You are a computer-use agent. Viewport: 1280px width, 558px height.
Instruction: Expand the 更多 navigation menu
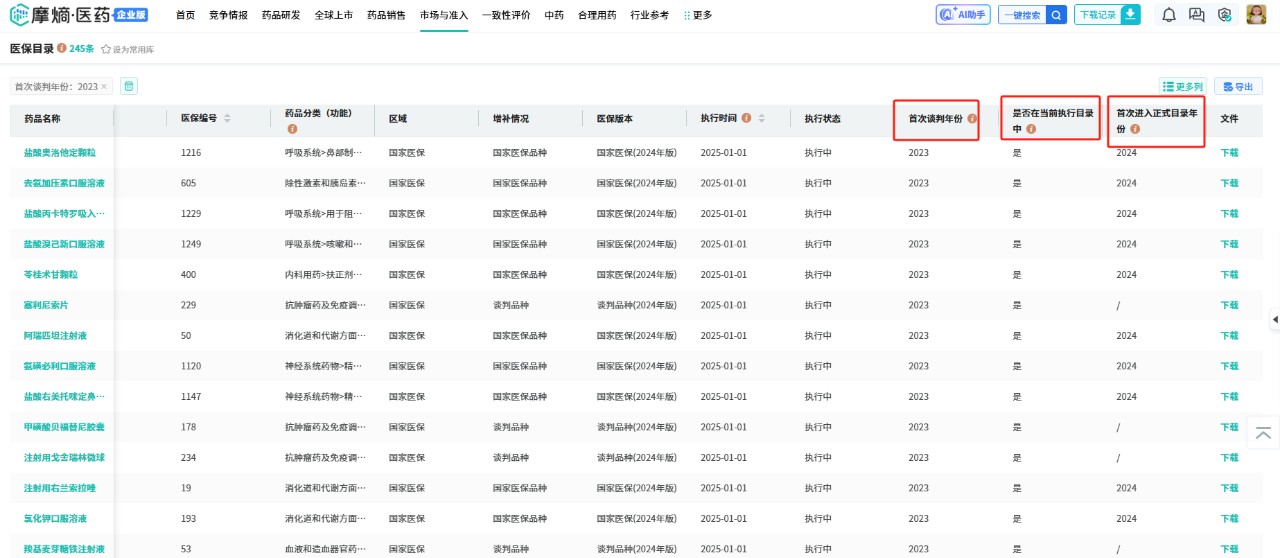[698, 15]
